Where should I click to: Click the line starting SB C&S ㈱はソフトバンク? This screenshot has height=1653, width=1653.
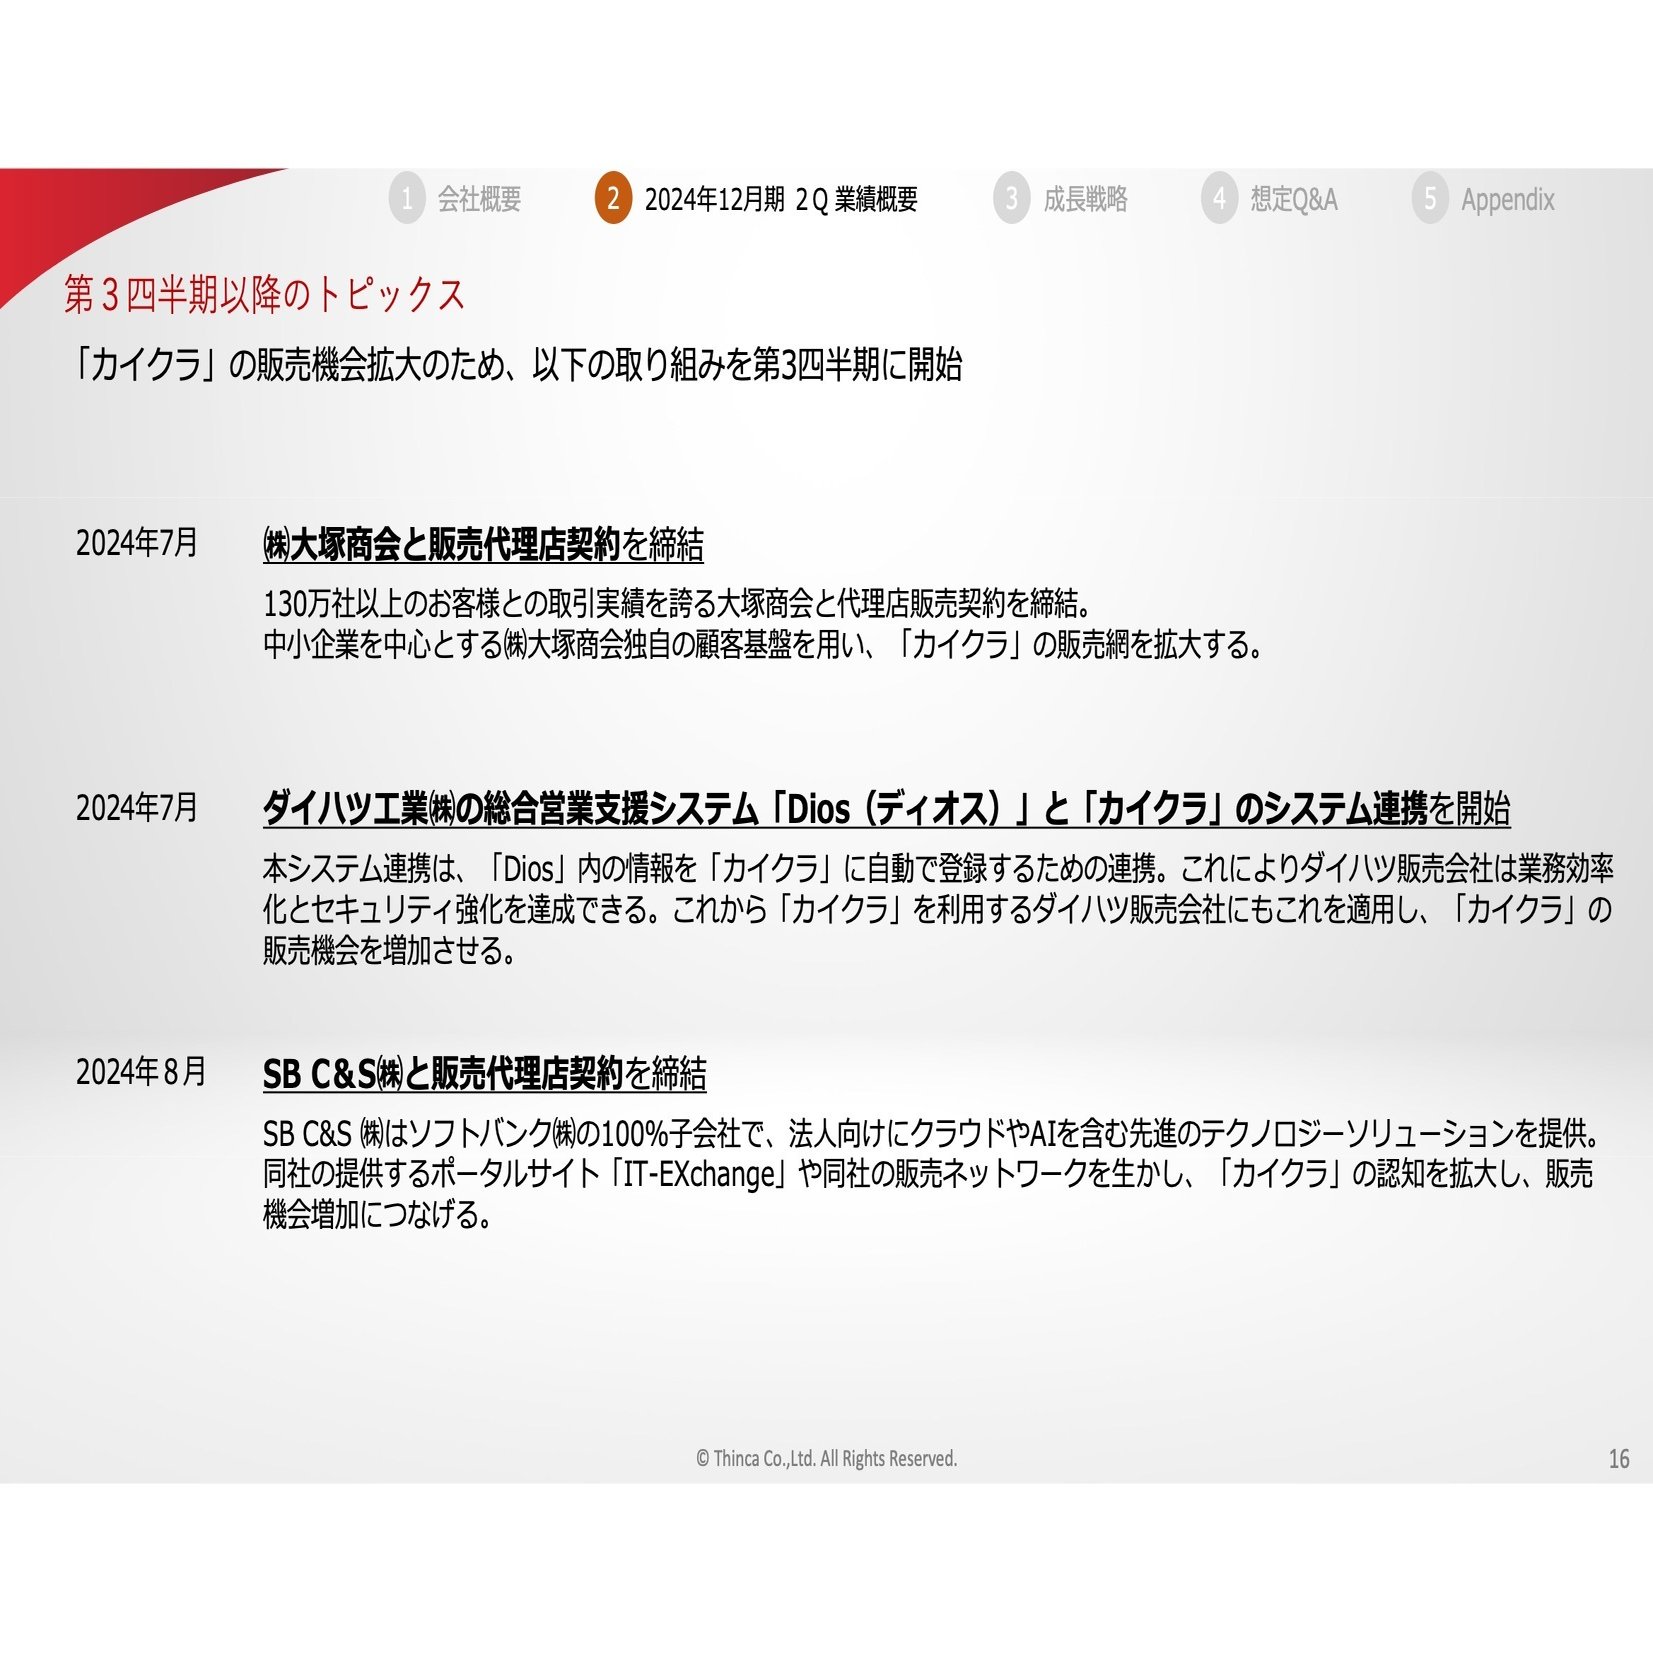pyautogui.click(x=933, y=1133)
